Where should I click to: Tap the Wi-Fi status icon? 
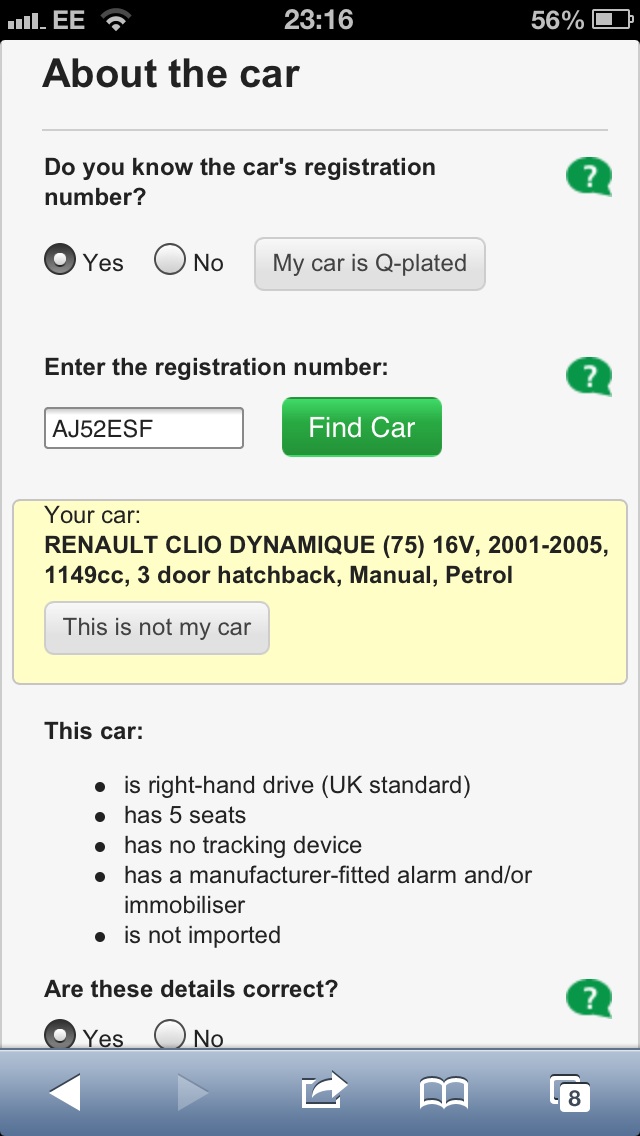pos(117,20)
